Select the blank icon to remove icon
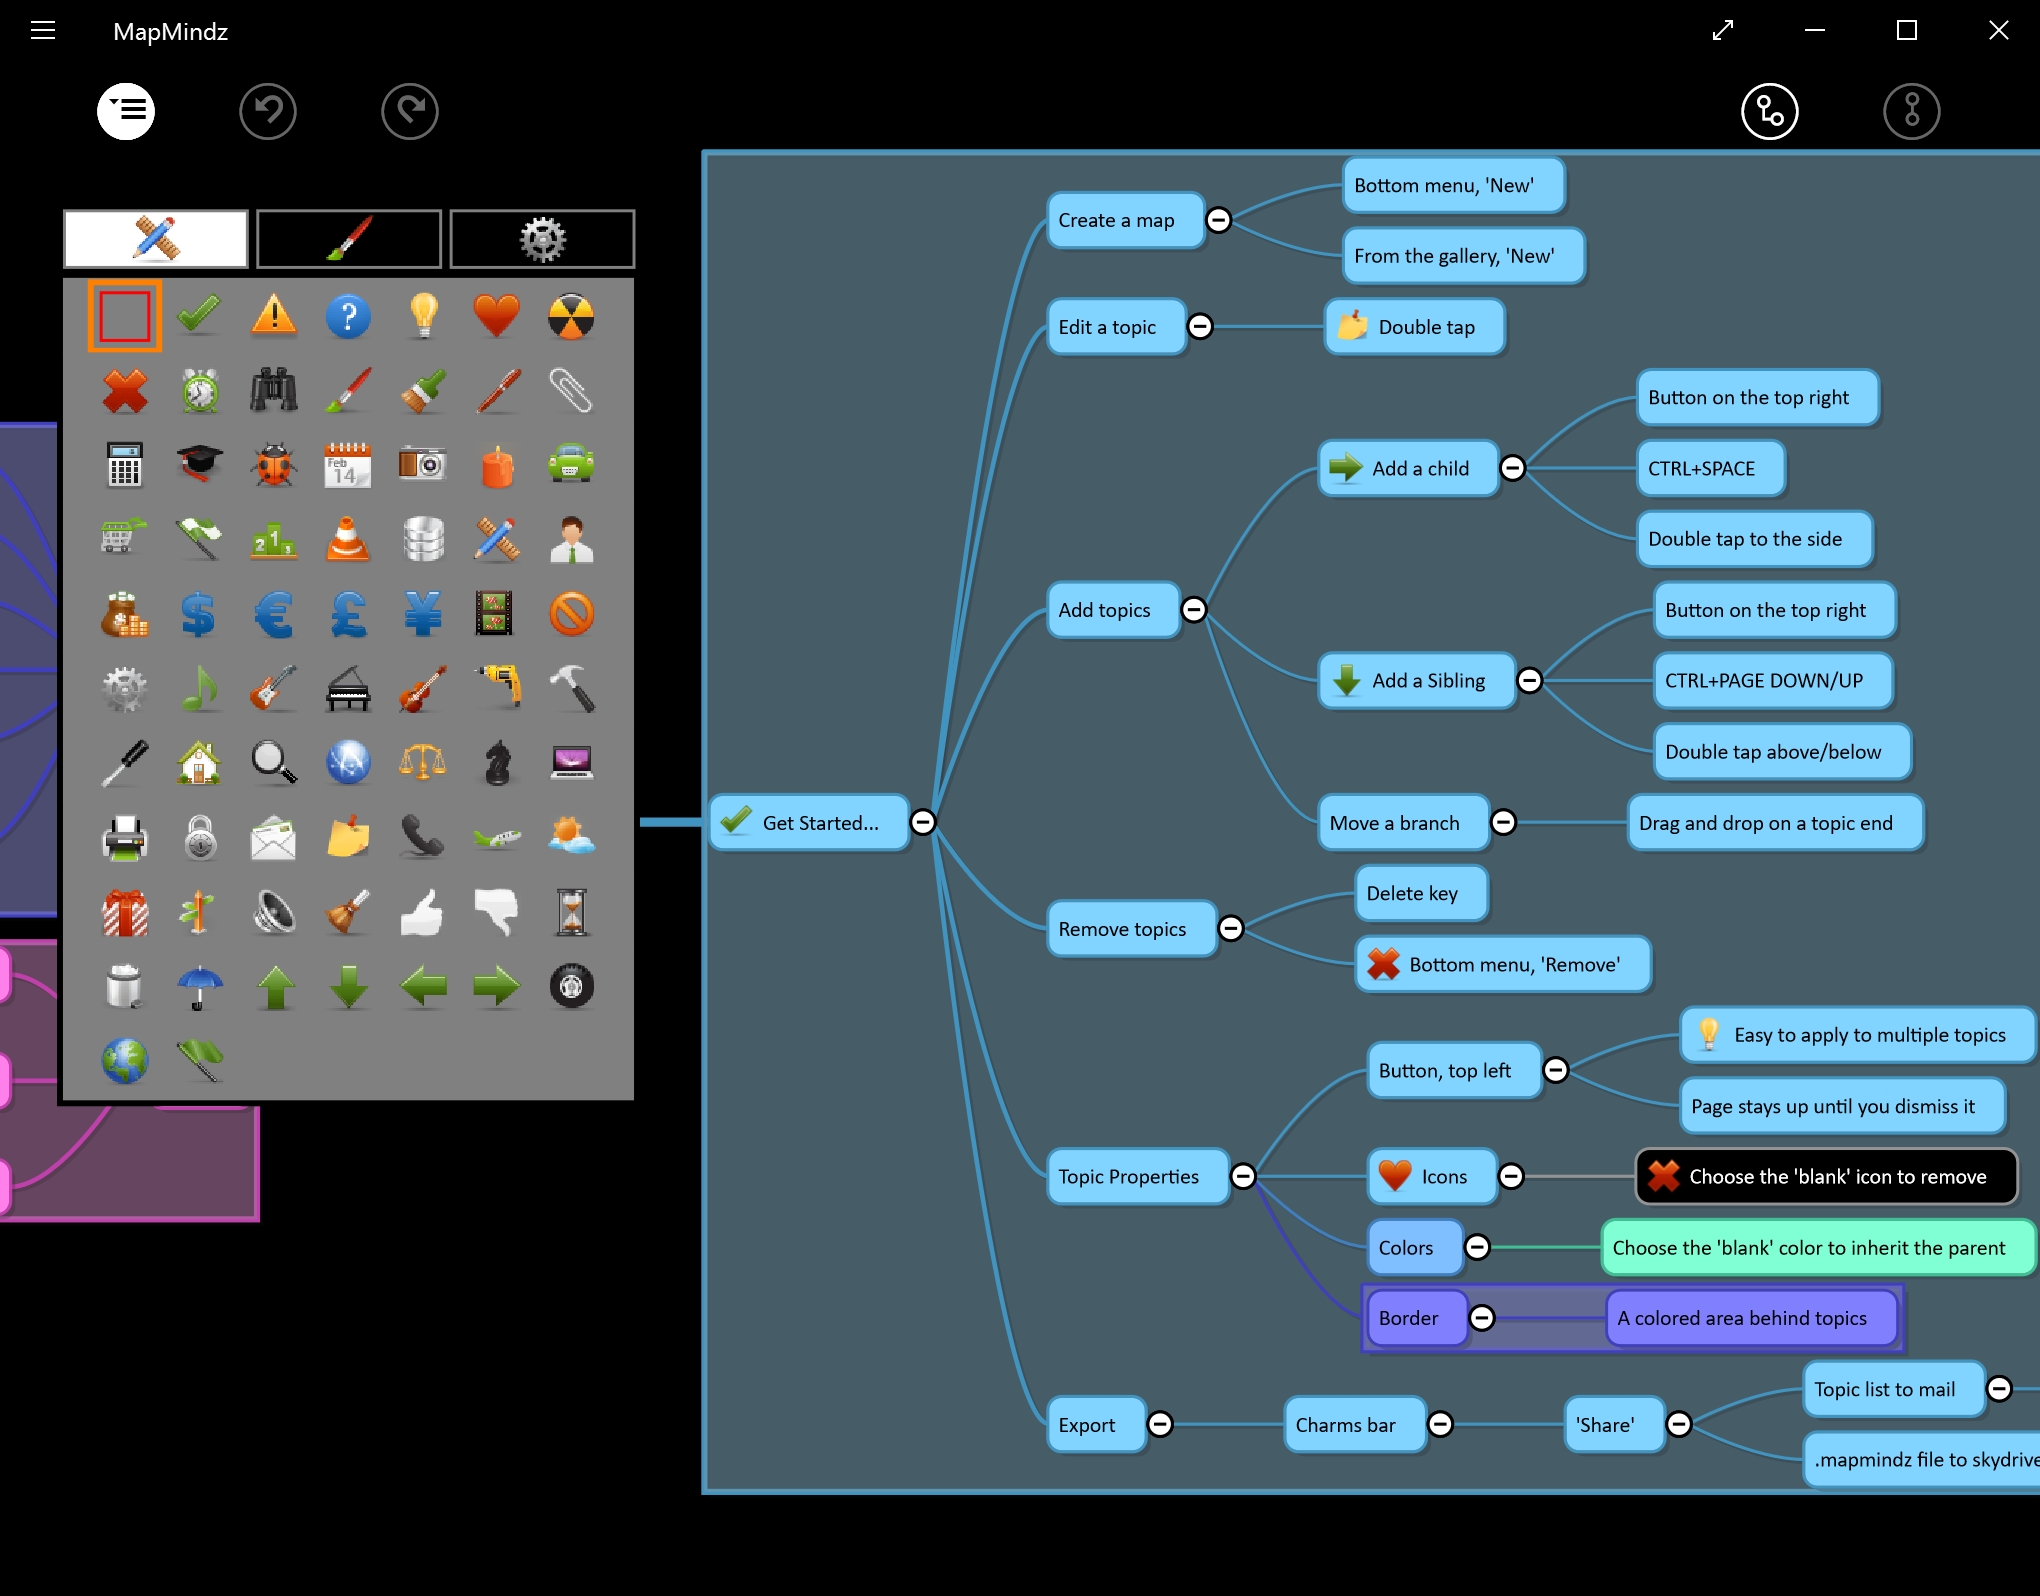 pyautogui.click(x=125, y=316)
